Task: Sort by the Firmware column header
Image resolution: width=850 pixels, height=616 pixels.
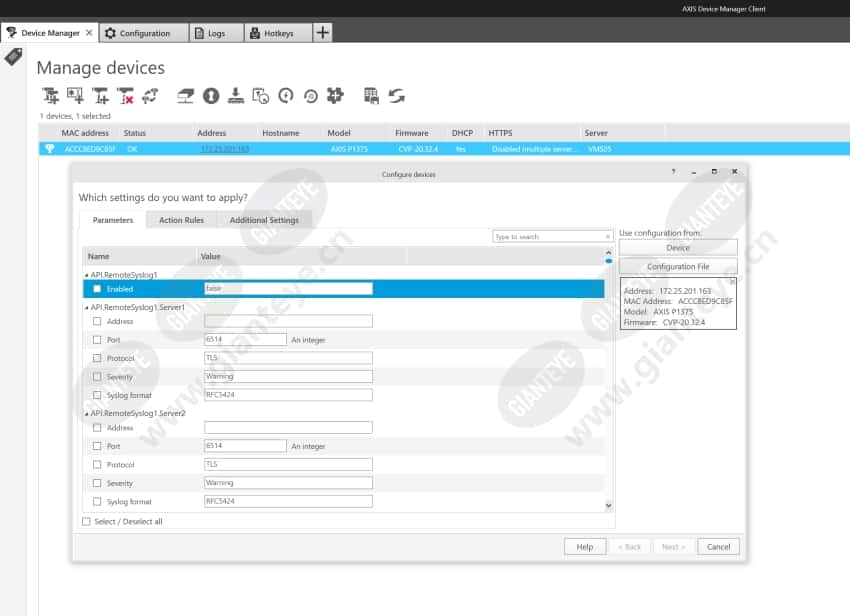Action: click(x=411, y=133)
